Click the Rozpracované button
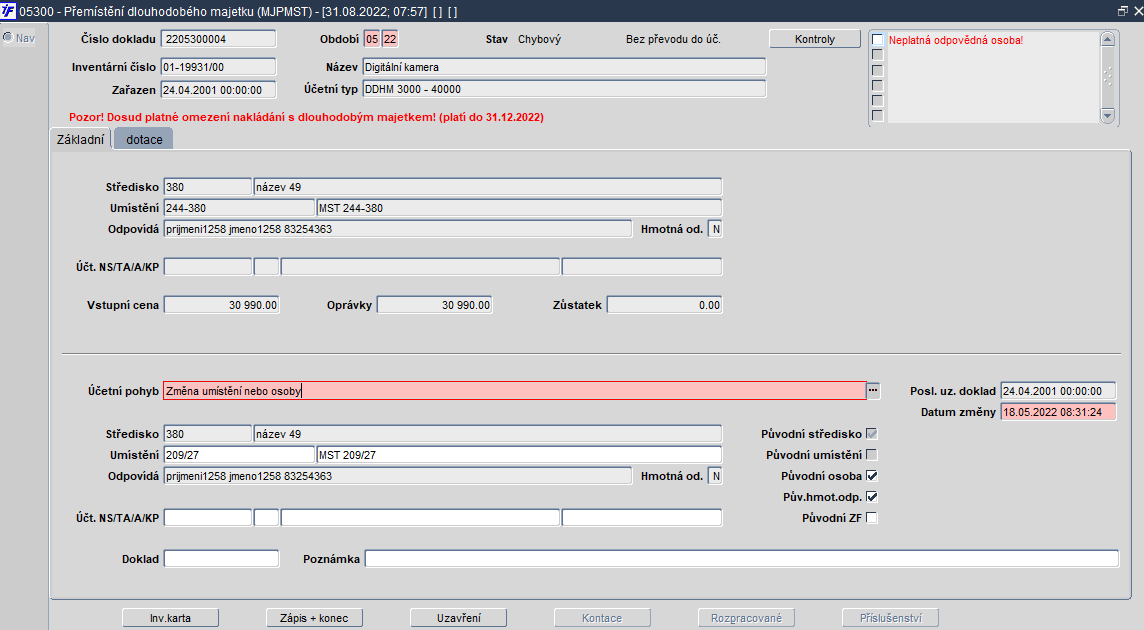 (746, 618)
